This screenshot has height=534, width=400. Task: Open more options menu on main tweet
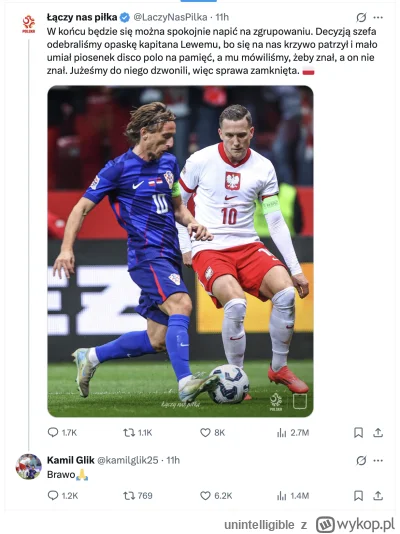pos(378,17)
